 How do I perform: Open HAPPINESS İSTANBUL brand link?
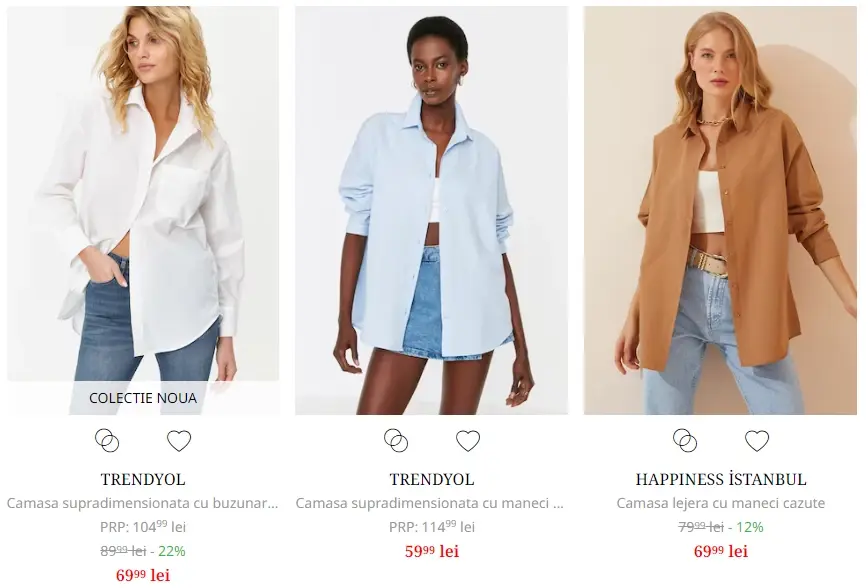[x=721, y=479]
